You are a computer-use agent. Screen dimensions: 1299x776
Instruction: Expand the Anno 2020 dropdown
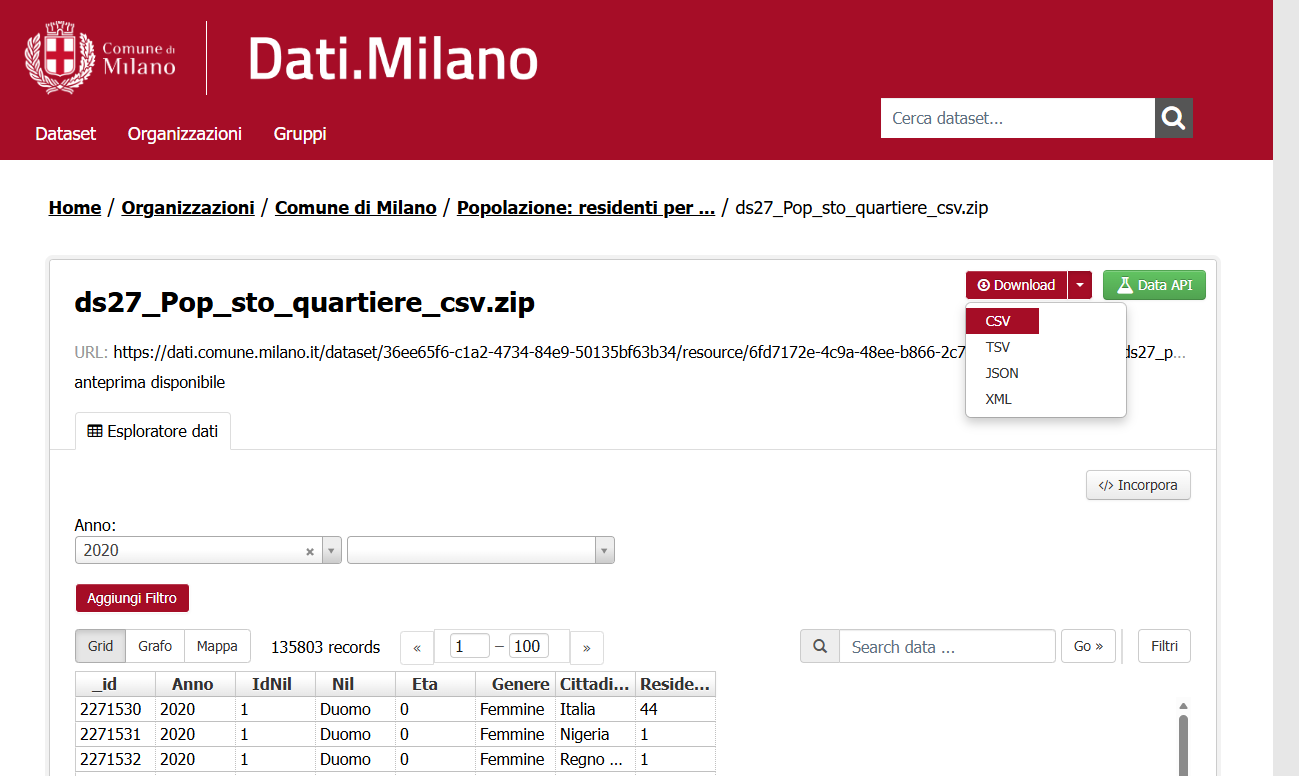332,551
